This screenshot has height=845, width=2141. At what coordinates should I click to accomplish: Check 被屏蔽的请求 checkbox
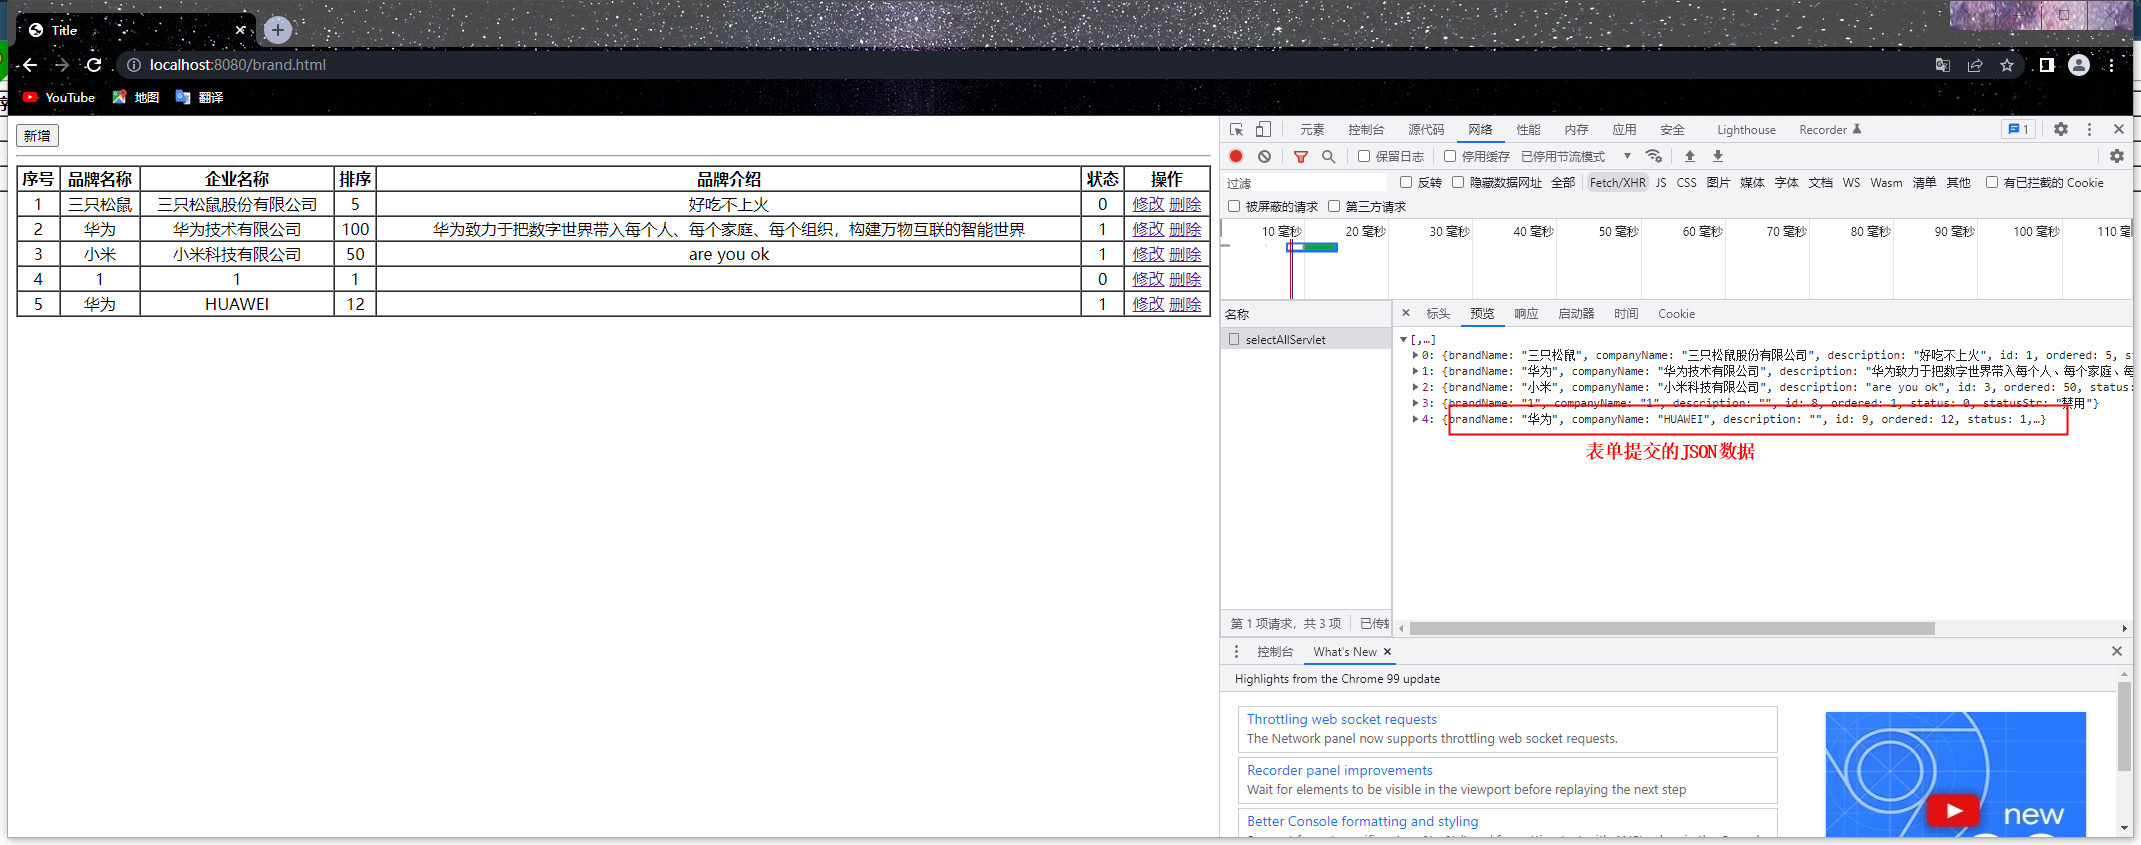point(1234,206)
